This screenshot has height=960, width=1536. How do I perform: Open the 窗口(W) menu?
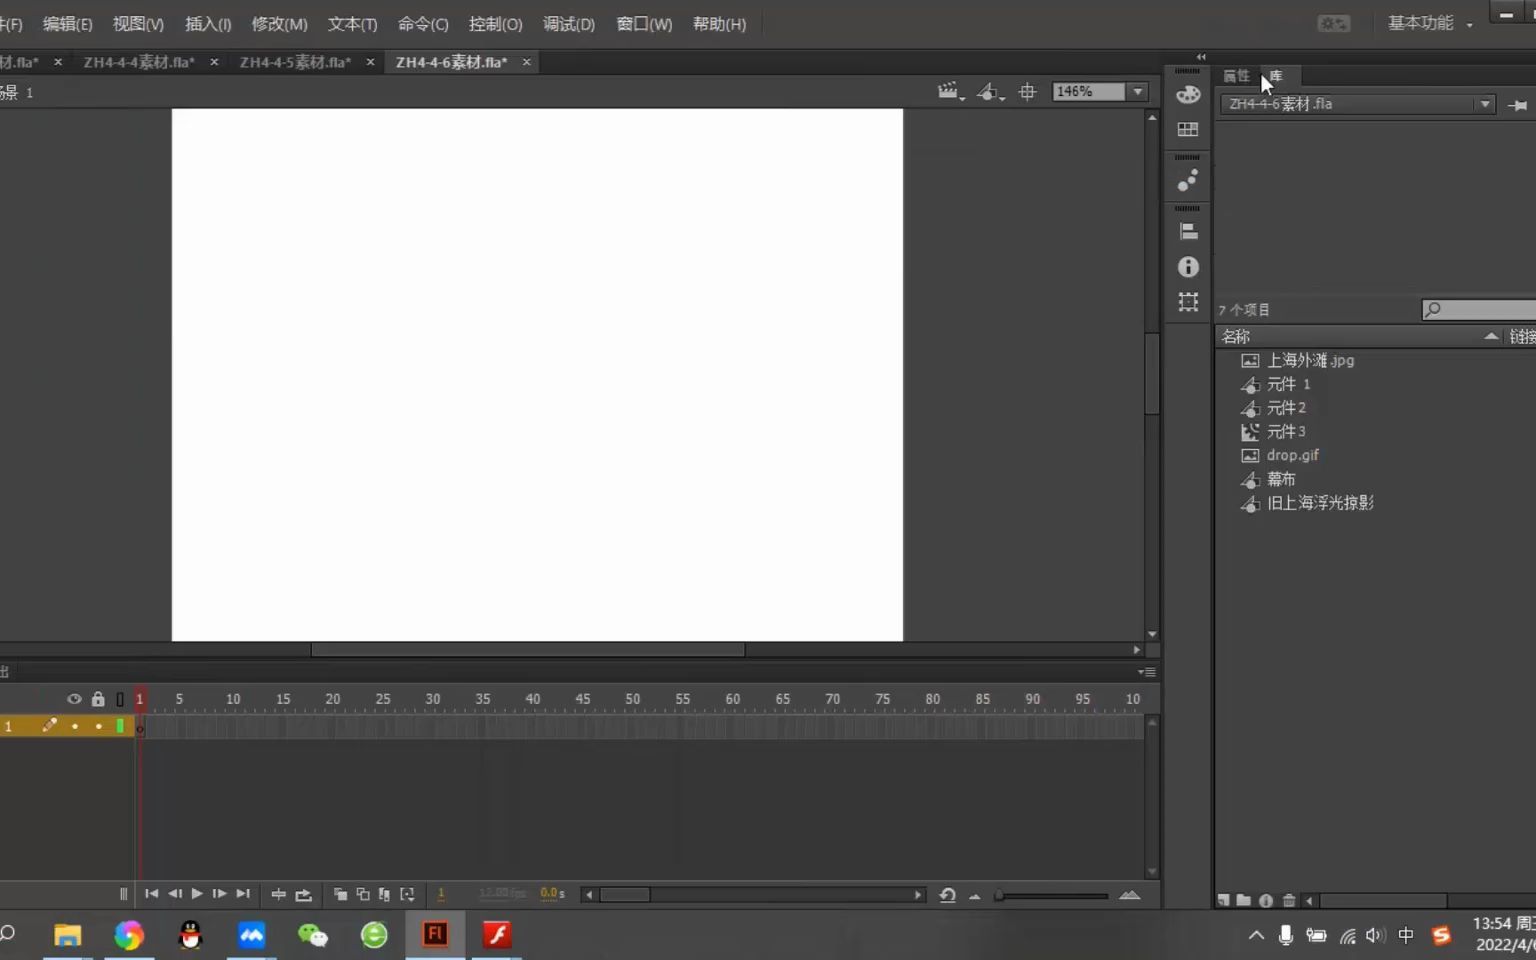point(644,24)
